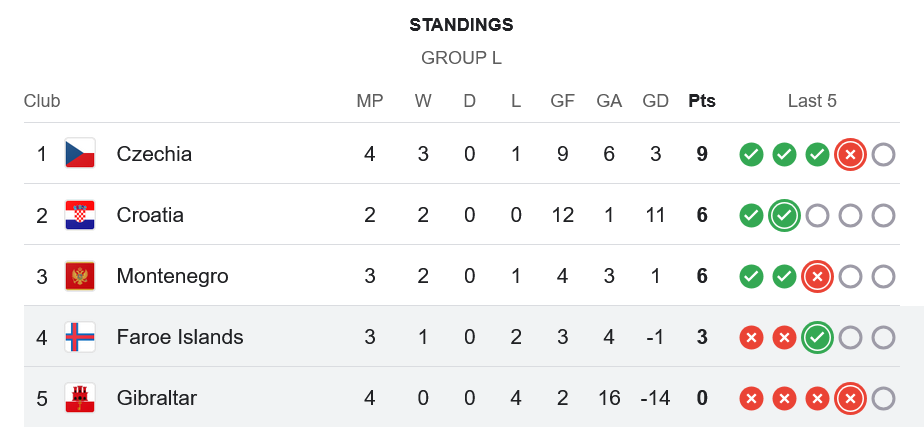924x445 pixels.
Task: Open the Faroe Islands team page
Action: (x=180, y=337)
